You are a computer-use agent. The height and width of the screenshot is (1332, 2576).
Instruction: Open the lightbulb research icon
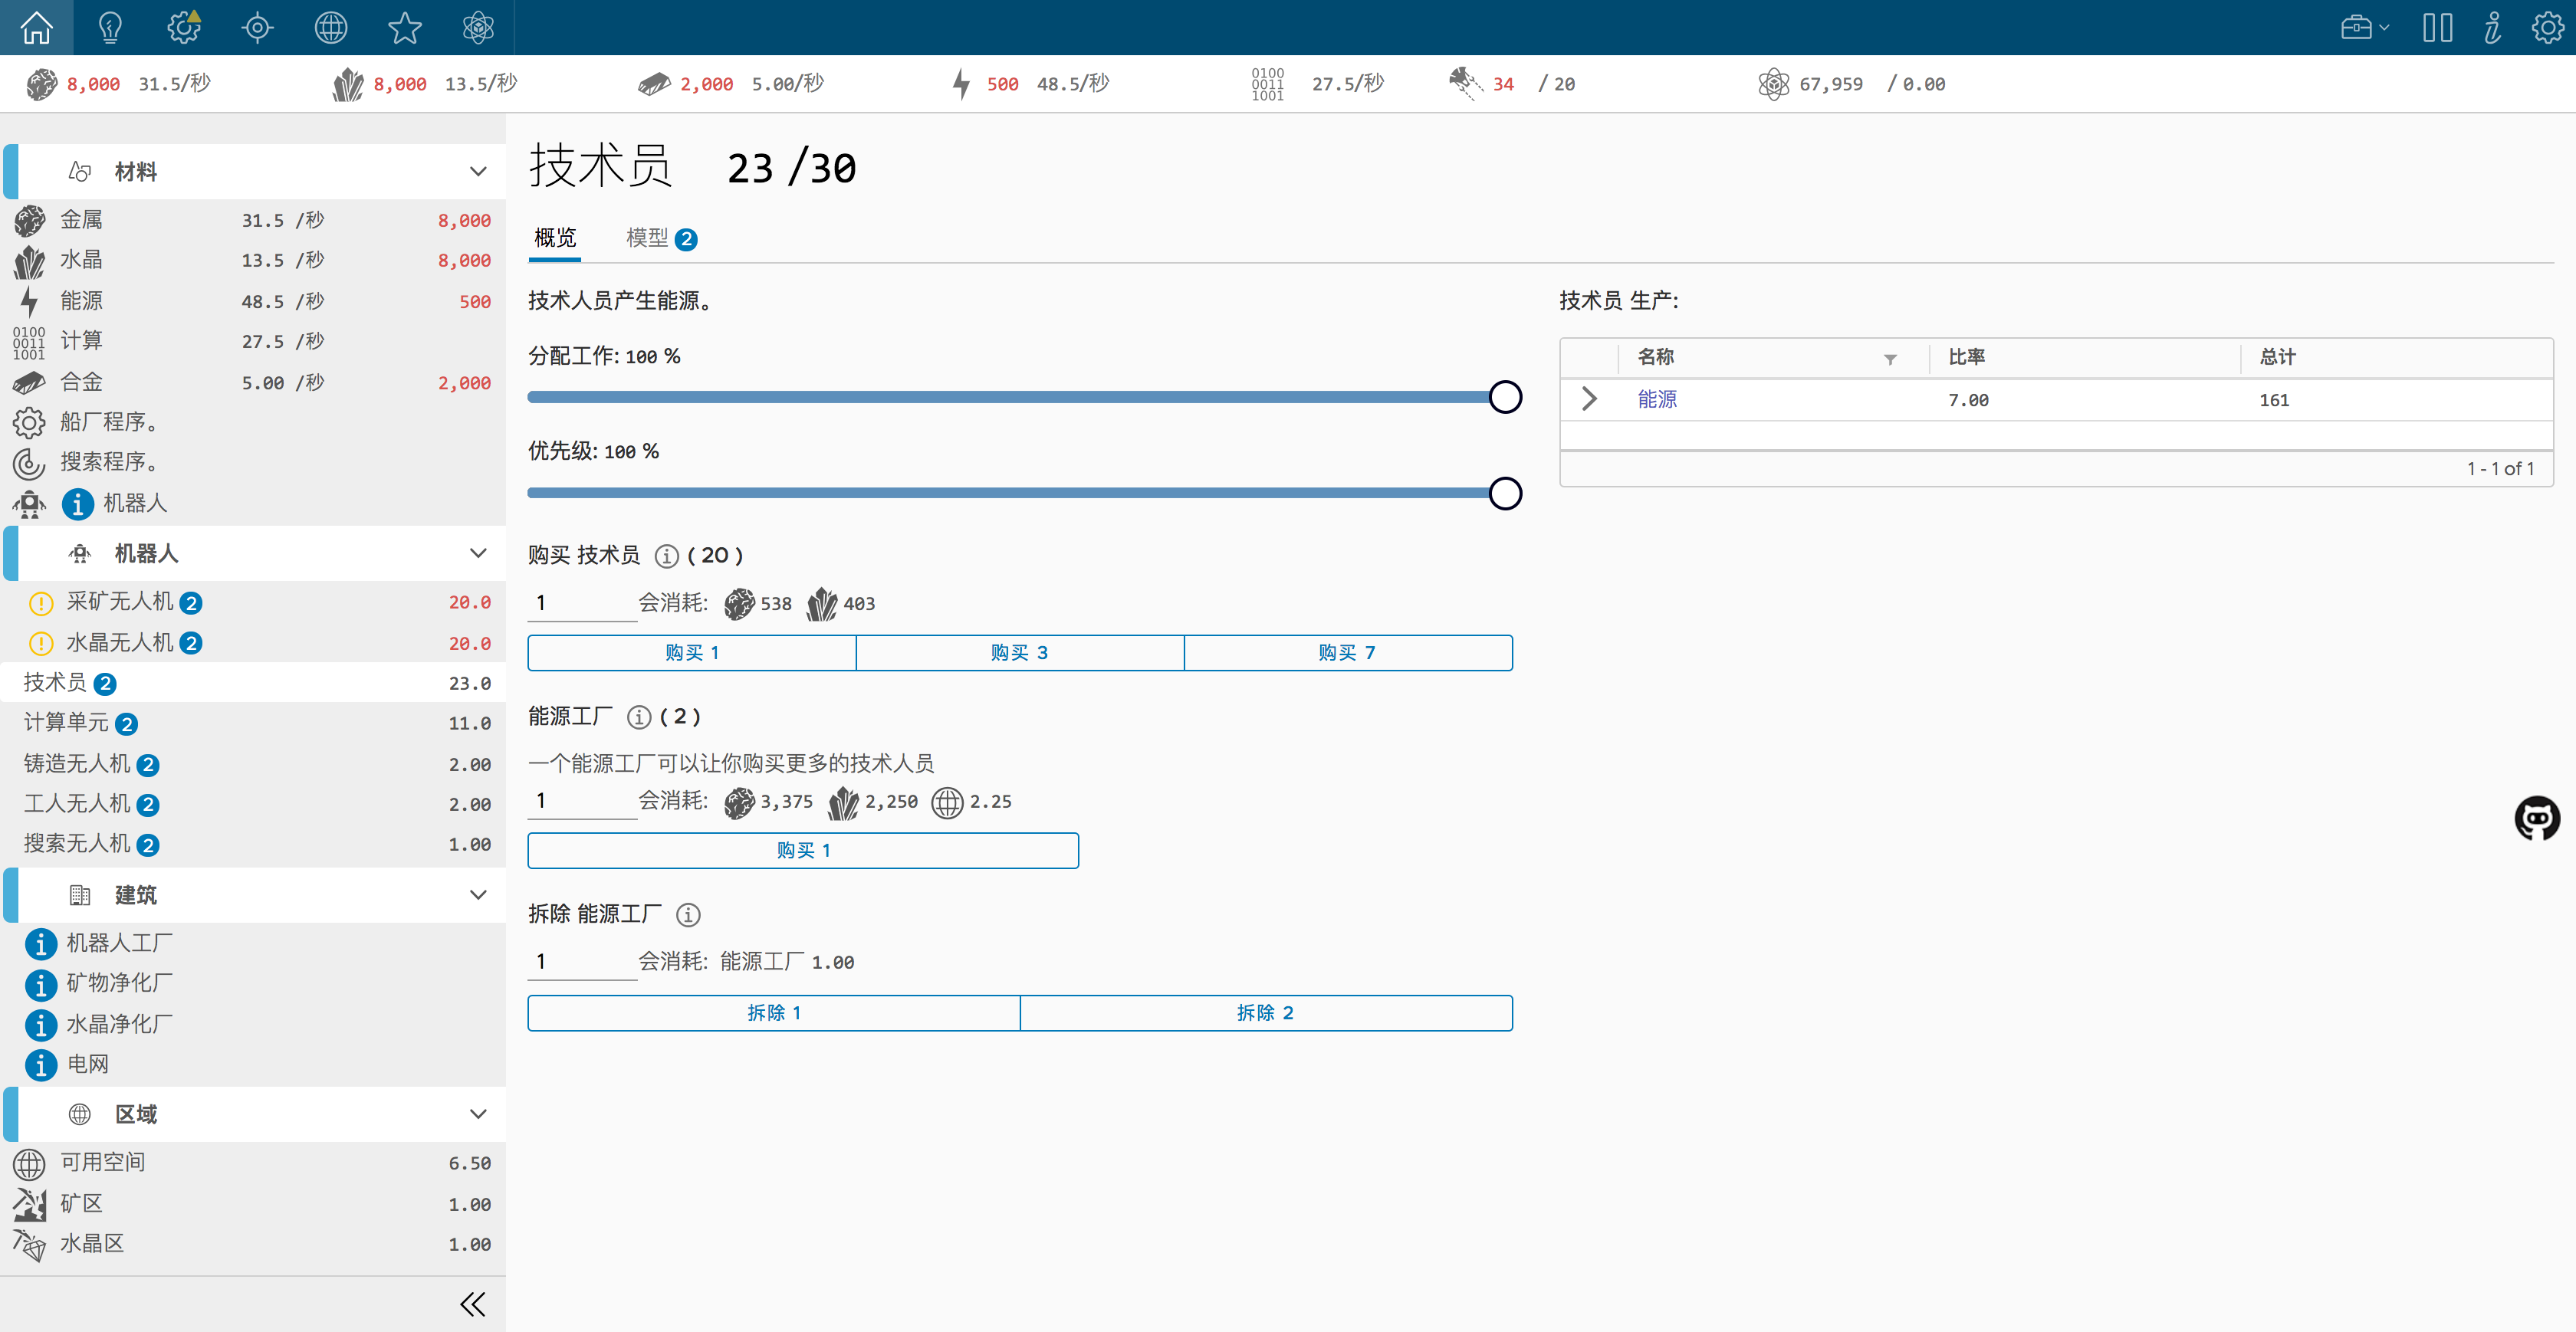110,27
